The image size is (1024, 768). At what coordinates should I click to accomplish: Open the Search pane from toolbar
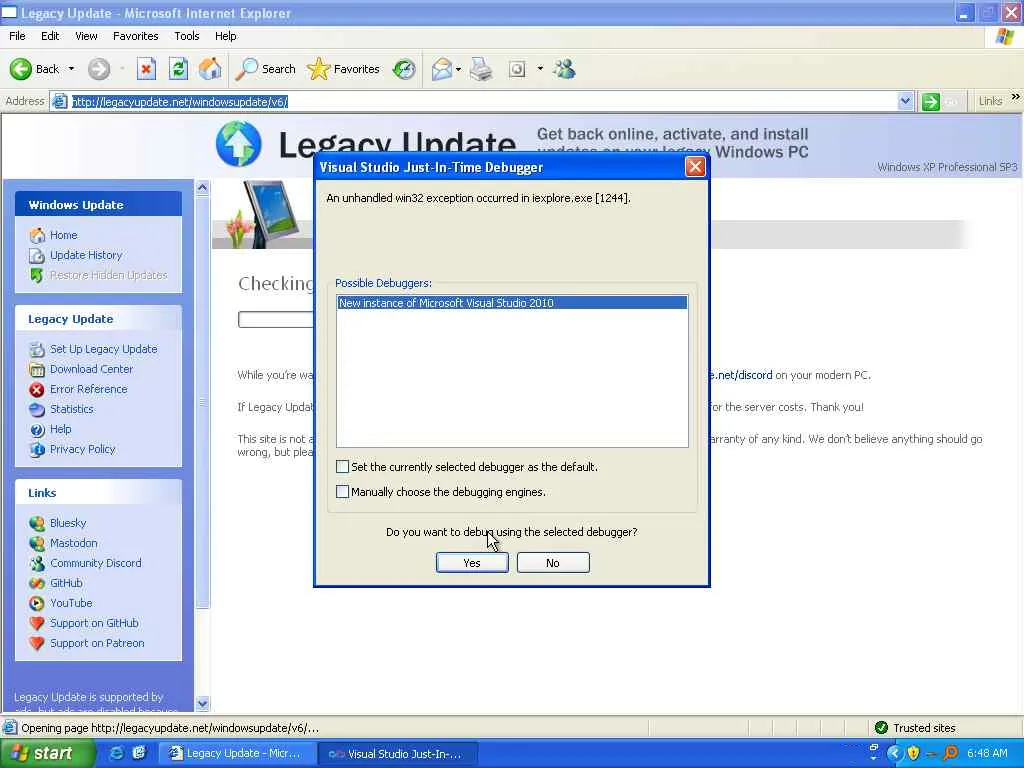pyautogui.click(x=266, y=69)
